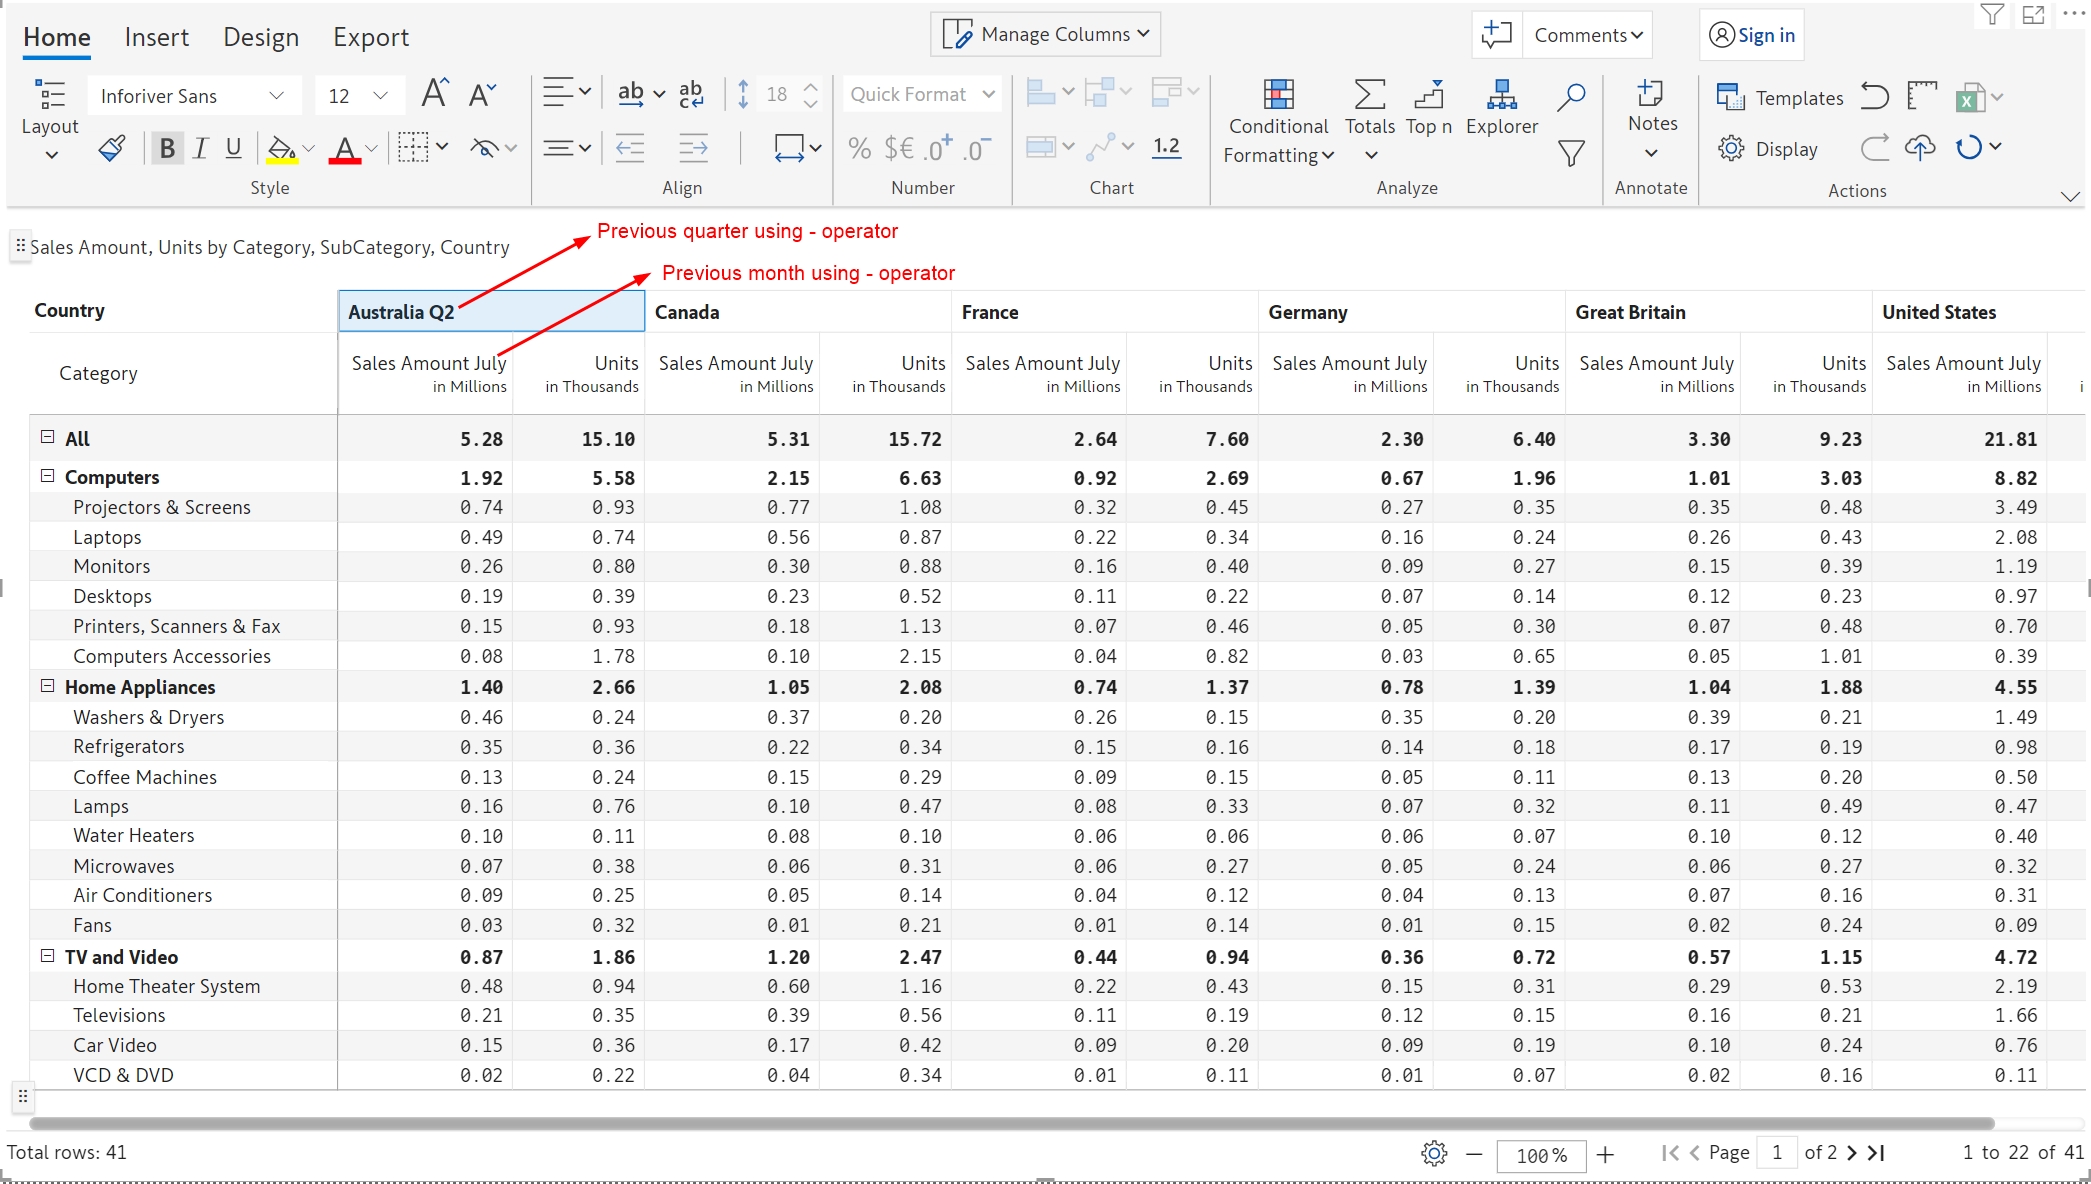
Task: Toggle italic text style
Action: tap(201, 149)
